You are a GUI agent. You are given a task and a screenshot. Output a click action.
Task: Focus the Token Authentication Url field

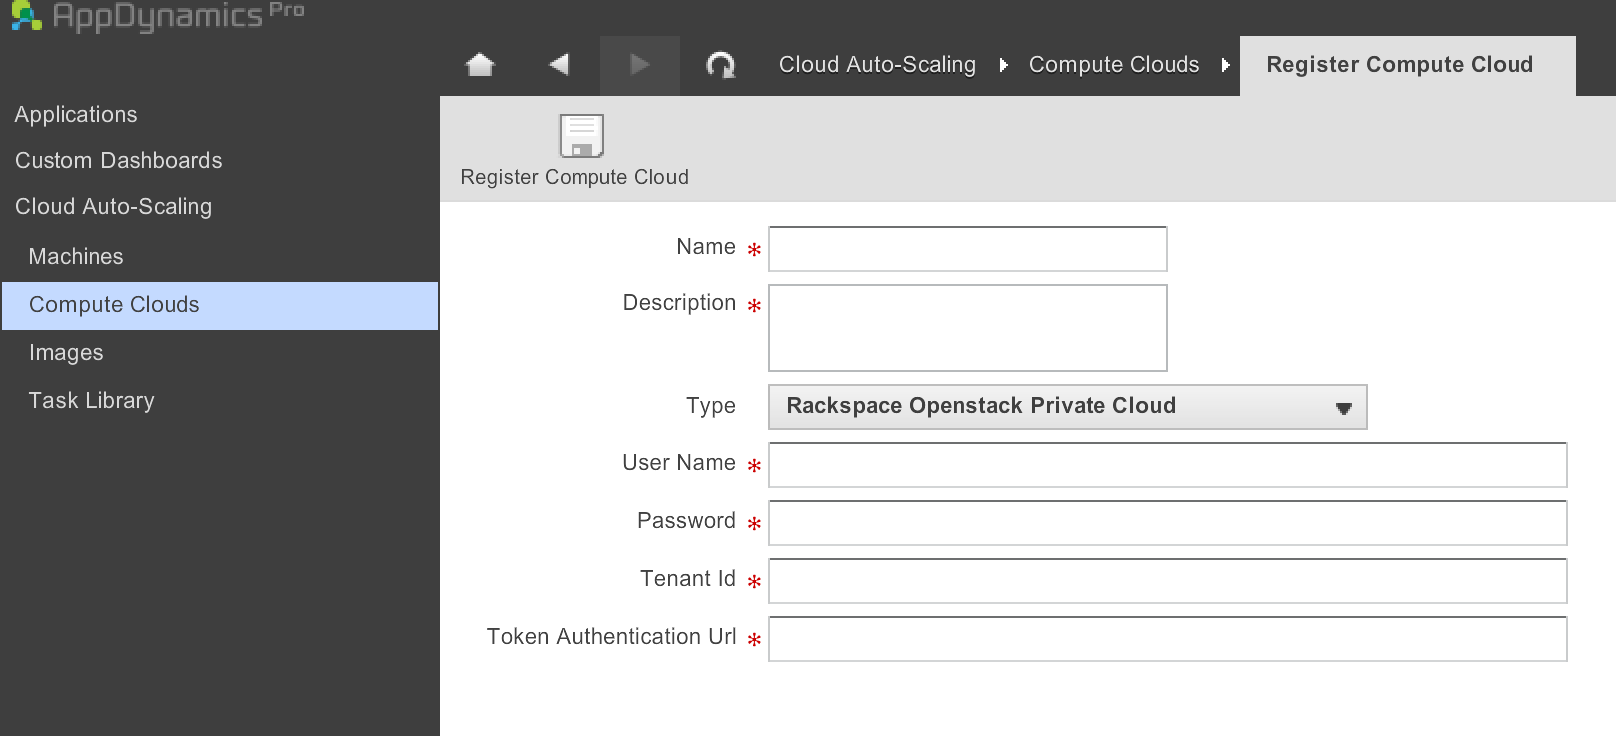point(1167,639)
